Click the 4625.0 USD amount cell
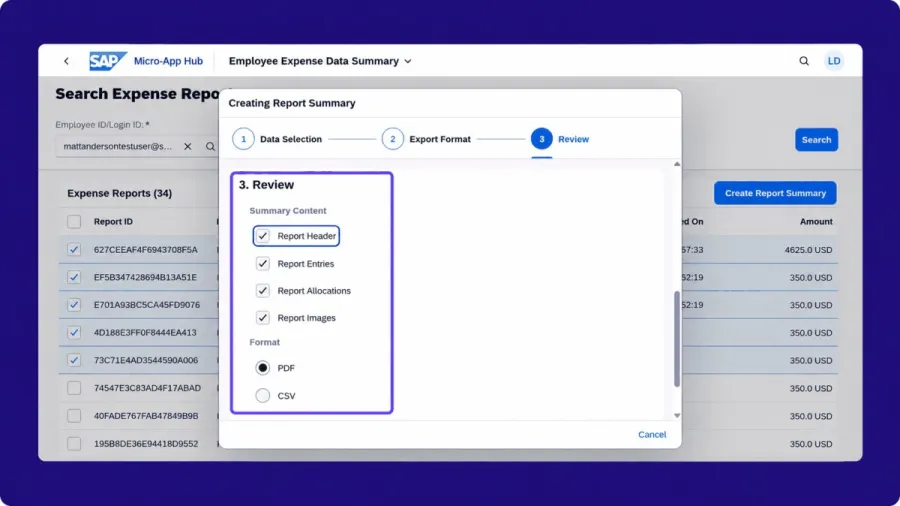 (808, 250)
